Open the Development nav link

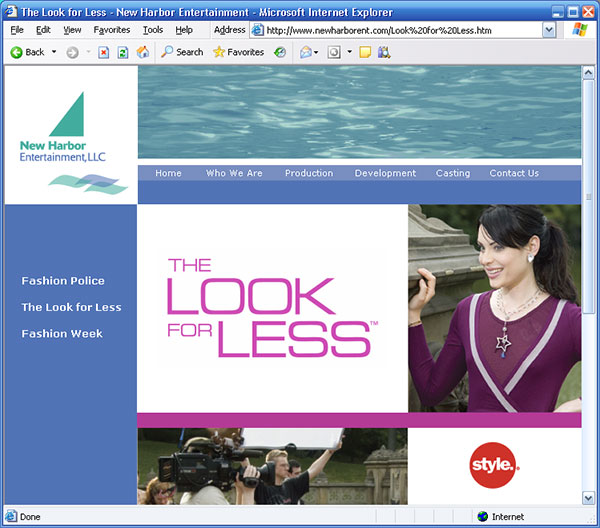click(385, 173)
